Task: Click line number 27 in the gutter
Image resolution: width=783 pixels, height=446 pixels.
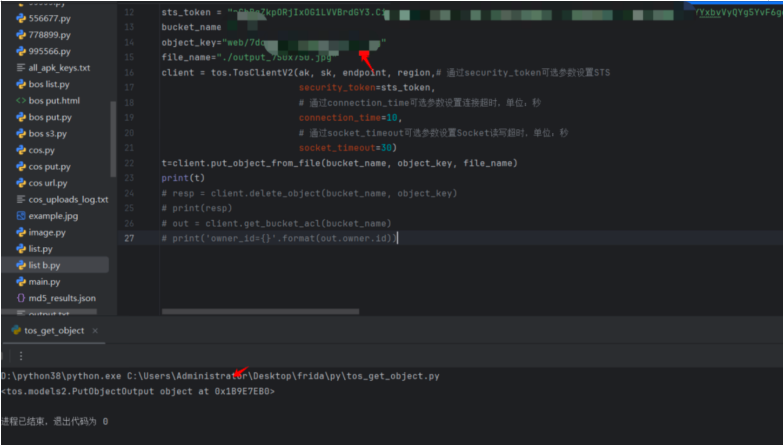Action: (129, 238)
